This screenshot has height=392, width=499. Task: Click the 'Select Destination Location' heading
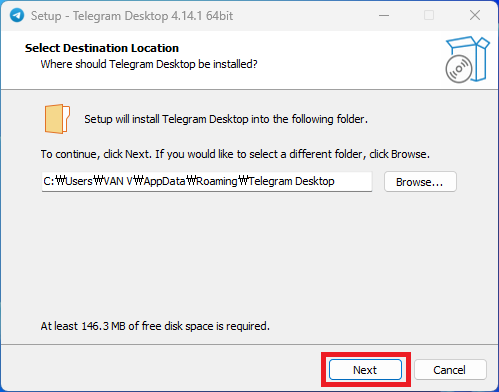(102, 48)
